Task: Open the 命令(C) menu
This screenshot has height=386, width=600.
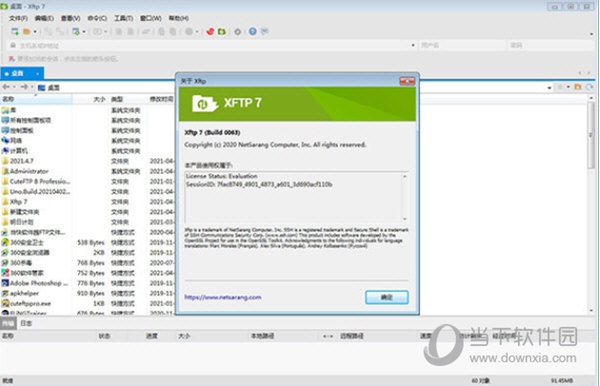Action: click(x=97, y=18)
